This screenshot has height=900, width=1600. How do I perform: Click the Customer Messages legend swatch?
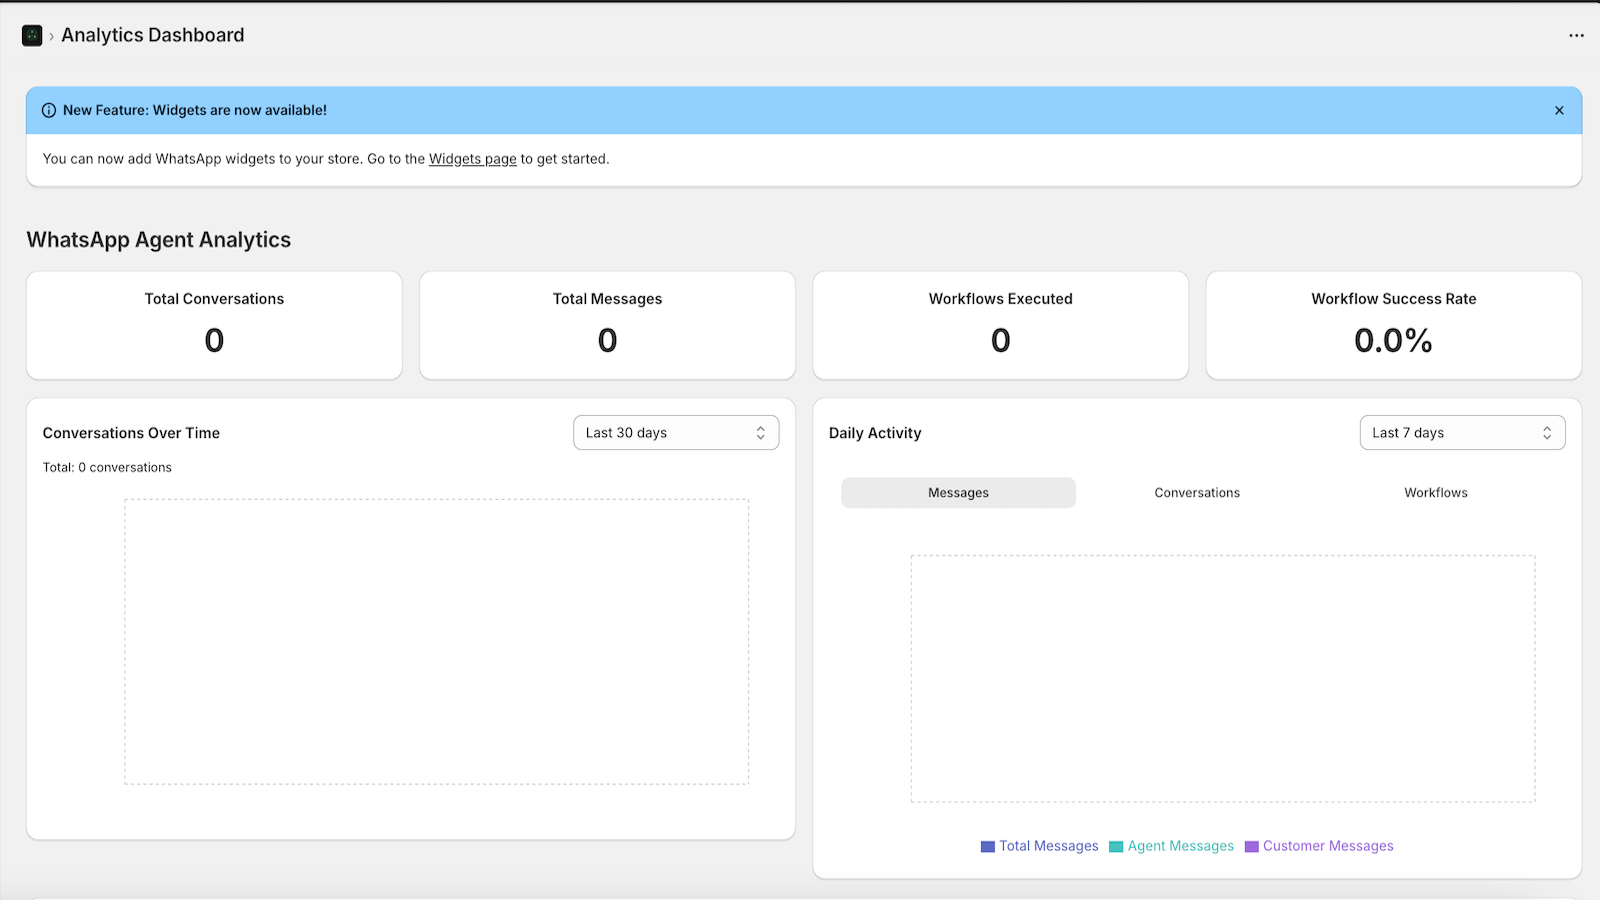[x=1250, y=845]
